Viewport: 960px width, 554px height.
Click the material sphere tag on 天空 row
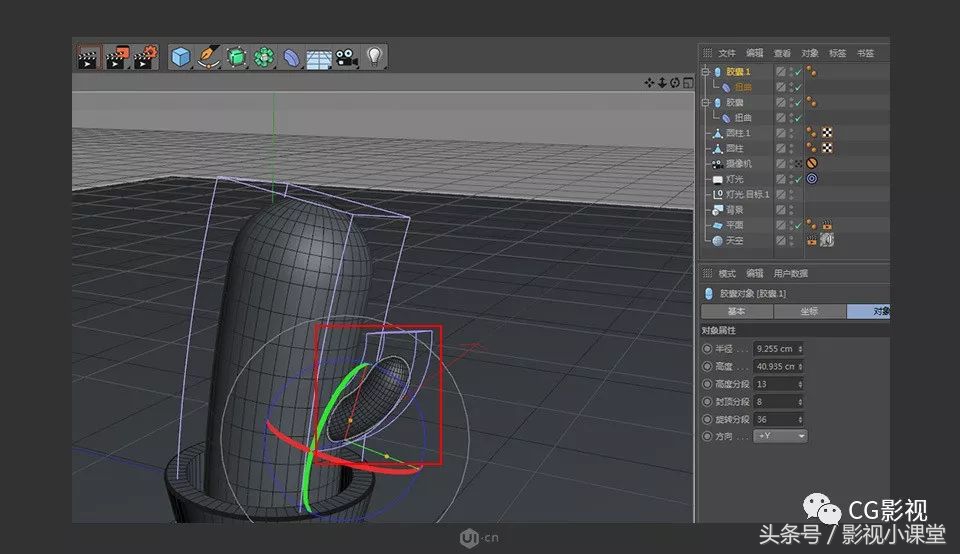pos(827,240)
